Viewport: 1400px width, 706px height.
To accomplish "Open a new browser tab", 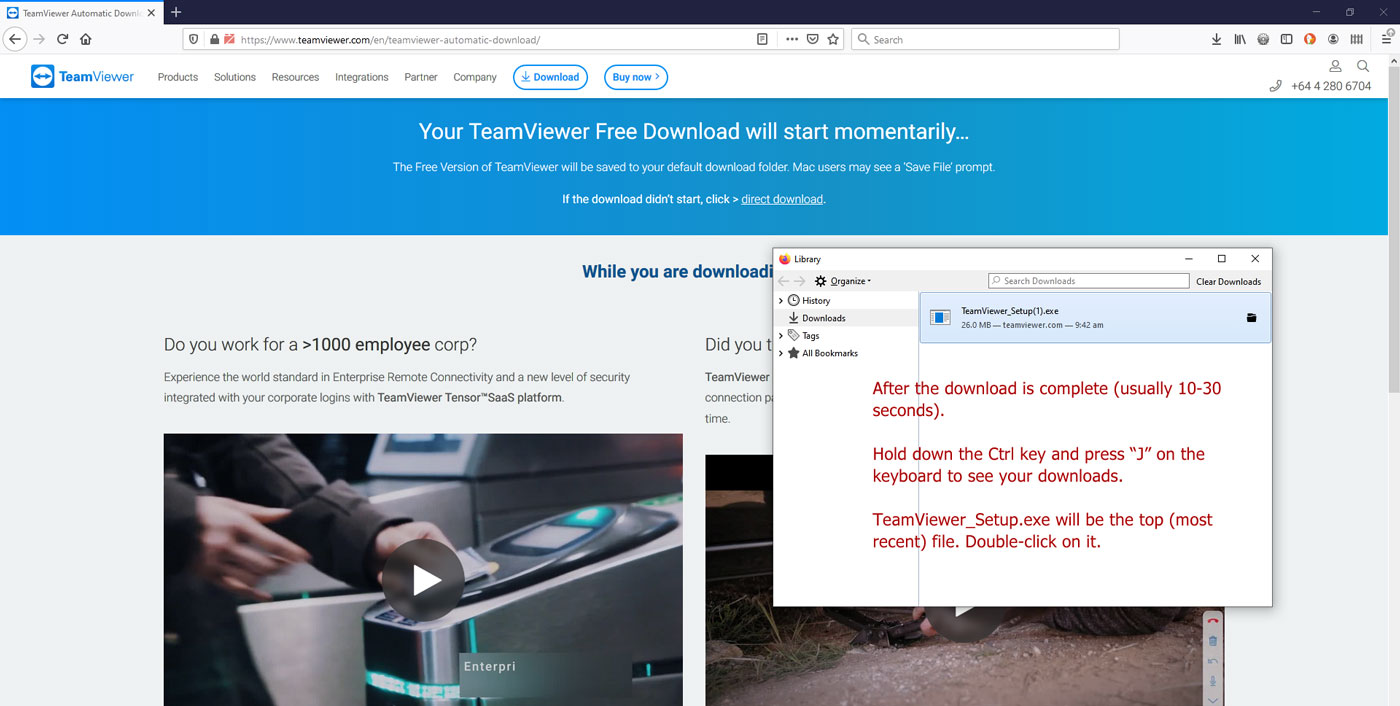I will point(176,12).
